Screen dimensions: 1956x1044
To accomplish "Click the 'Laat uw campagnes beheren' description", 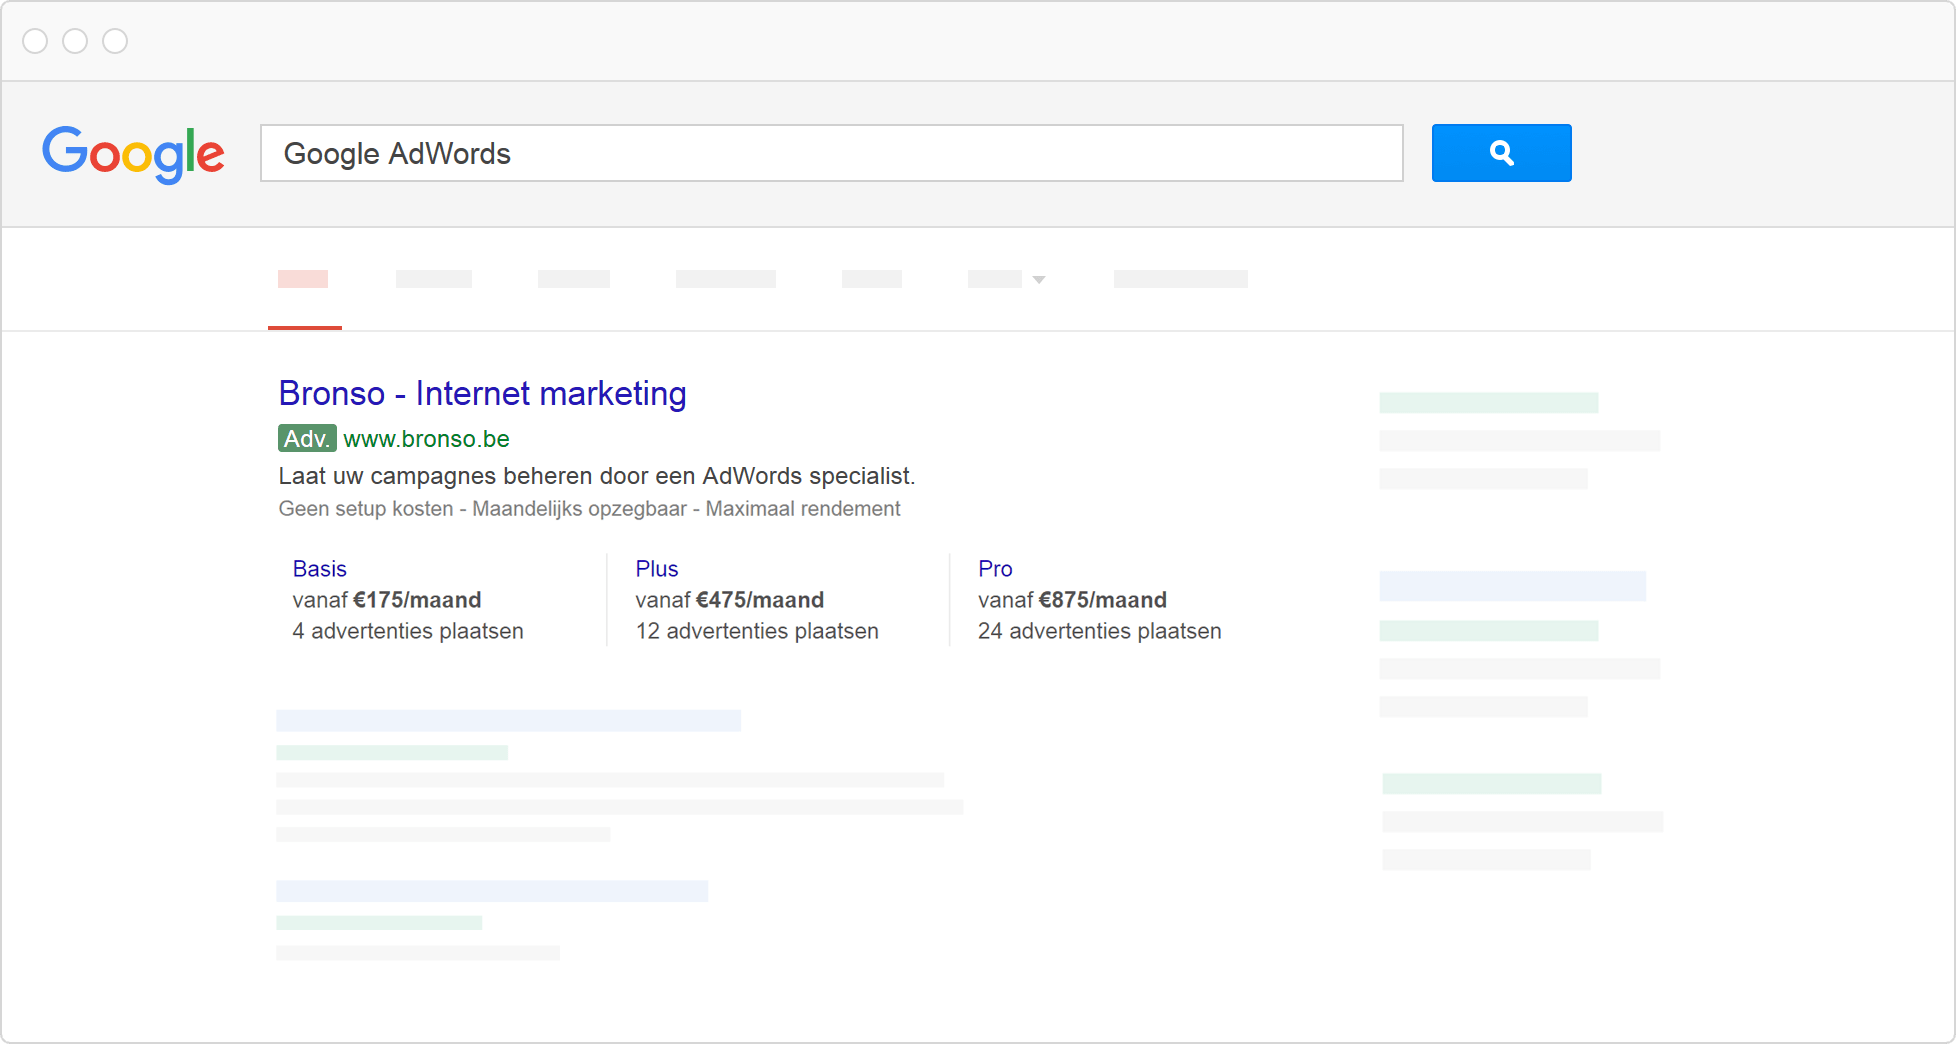I will [597, 476].
